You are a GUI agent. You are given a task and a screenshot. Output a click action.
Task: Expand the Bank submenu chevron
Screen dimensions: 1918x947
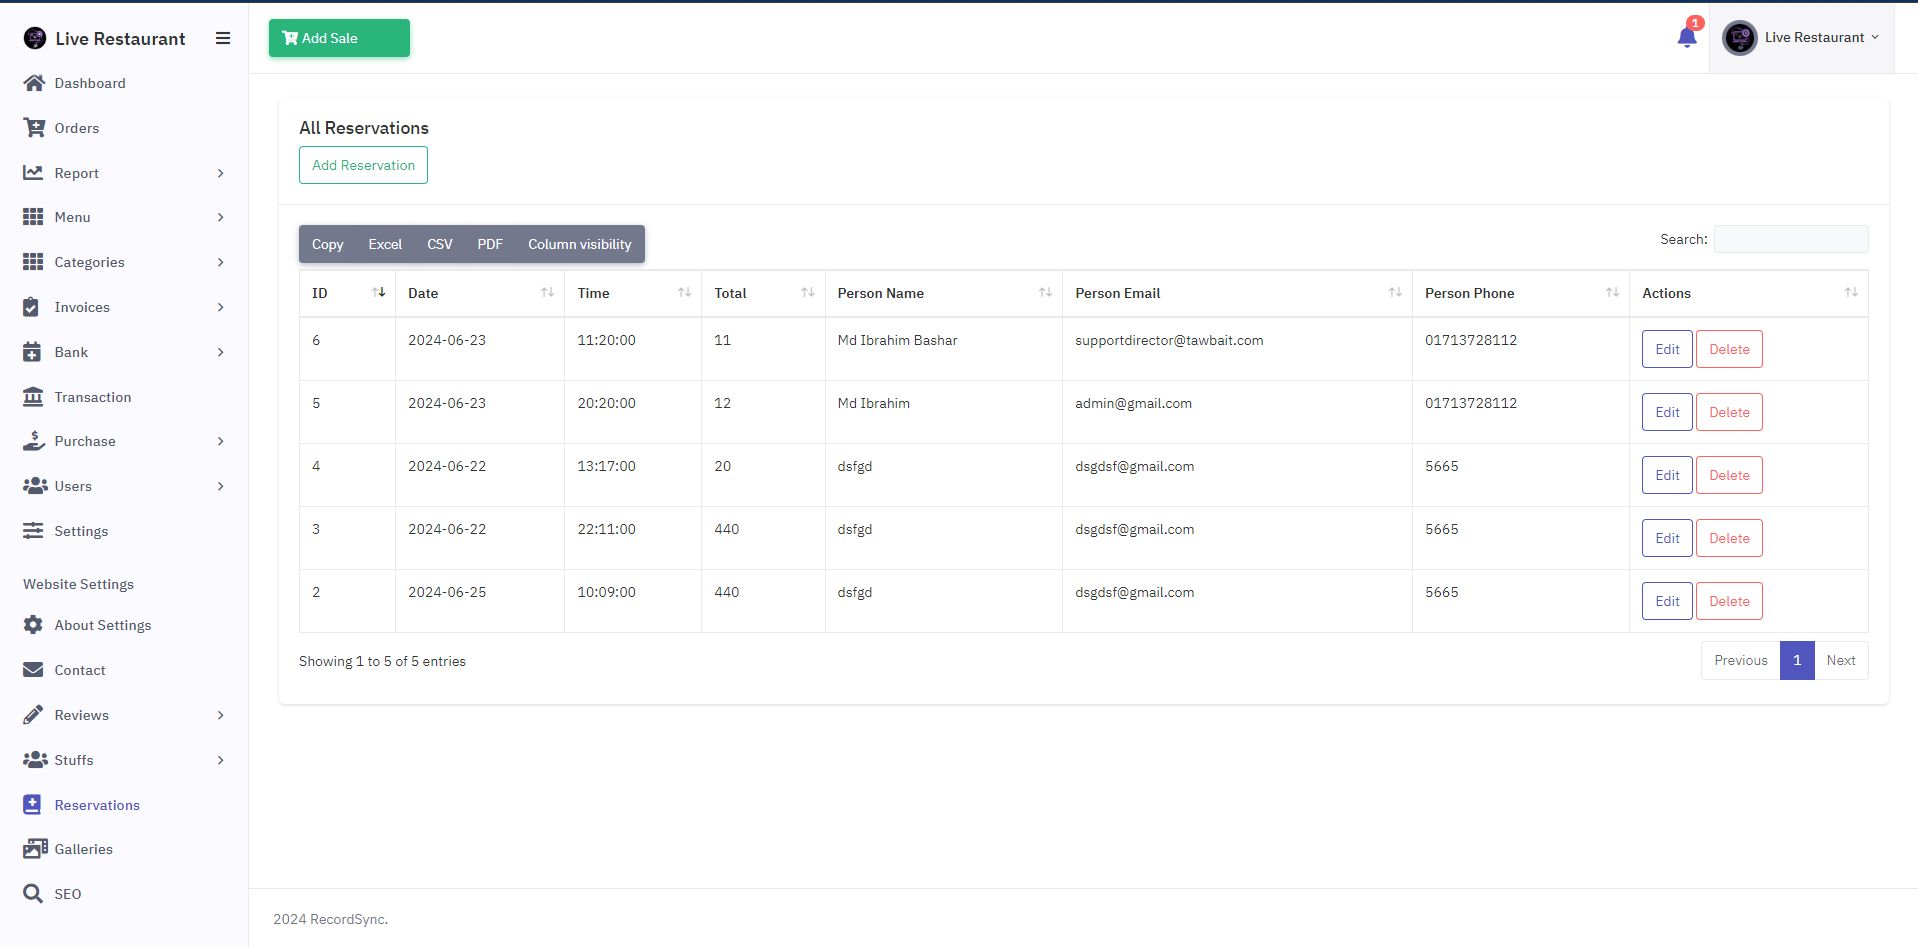221,352
